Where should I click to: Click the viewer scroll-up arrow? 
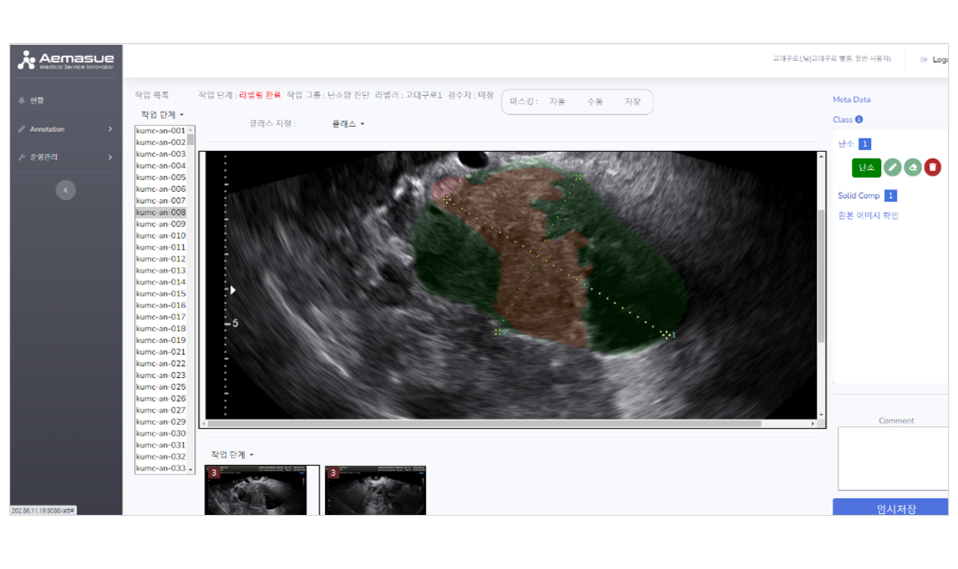point(821,156)
